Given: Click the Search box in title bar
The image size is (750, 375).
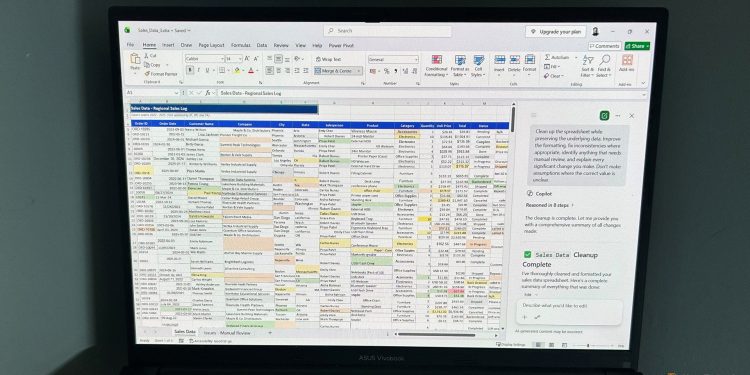Looking at the screenshot, I should 387,31.
